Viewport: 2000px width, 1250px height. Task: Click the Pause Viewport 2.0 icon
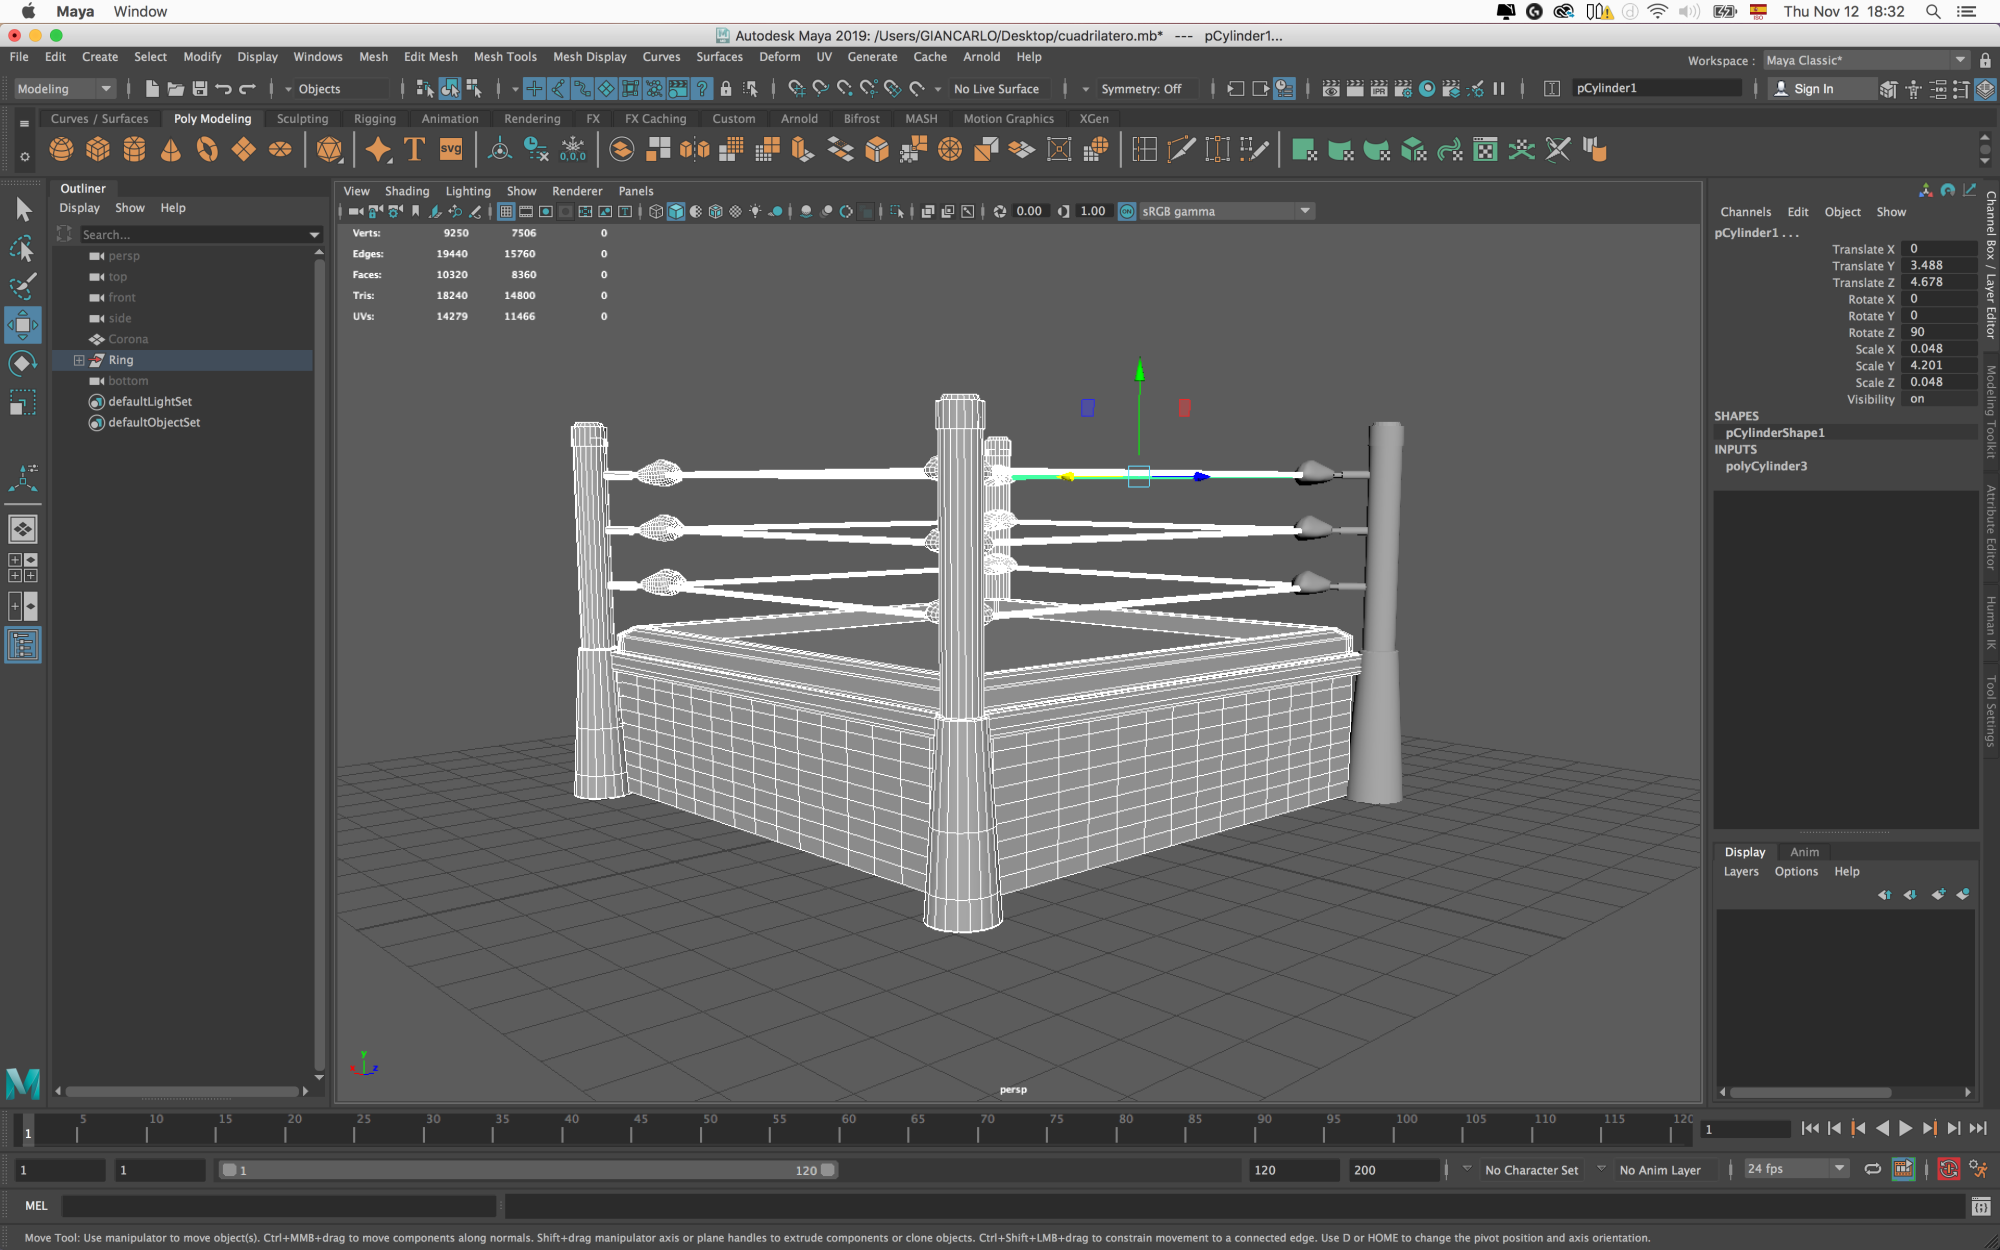pos(1499,89)
